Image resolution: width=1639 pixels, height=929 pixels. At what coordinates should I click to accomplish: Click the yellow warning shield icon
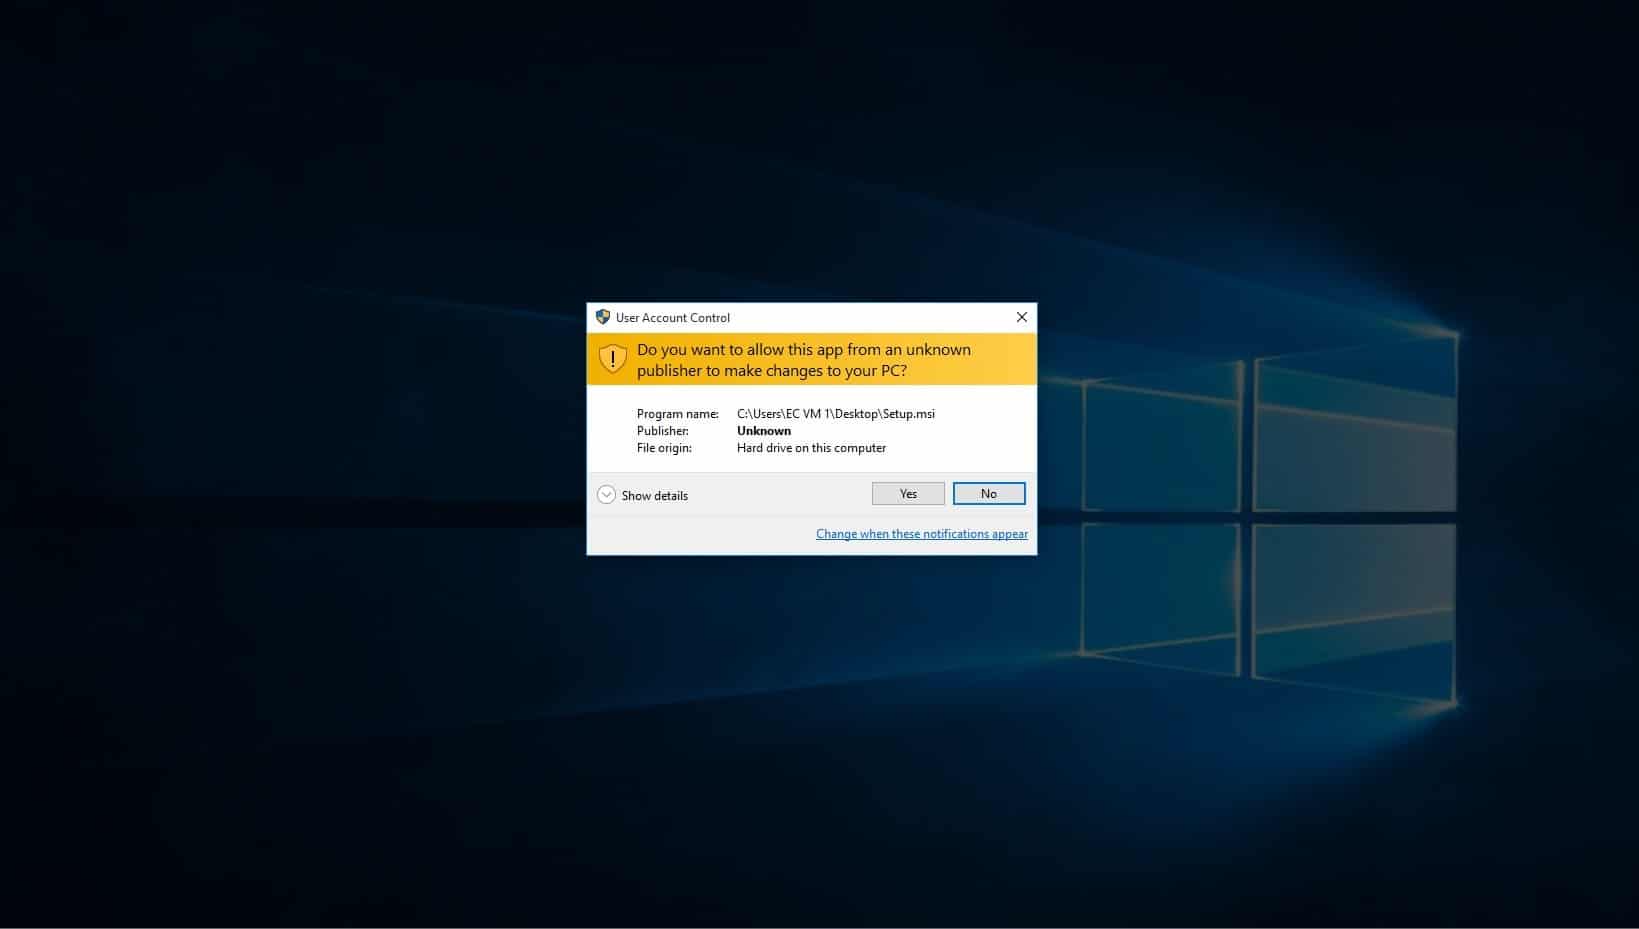pyautogui.click(x=612, y=359)
